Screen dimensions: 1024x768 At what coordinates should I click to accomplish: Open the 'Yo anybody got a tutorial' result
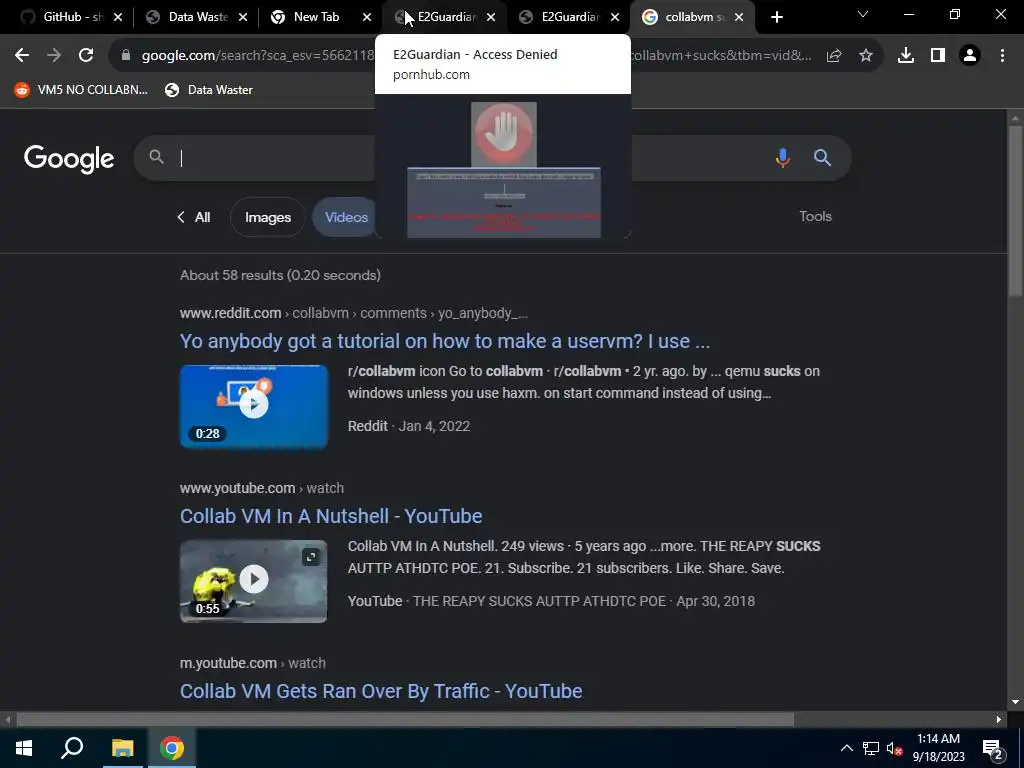point(445,341)
